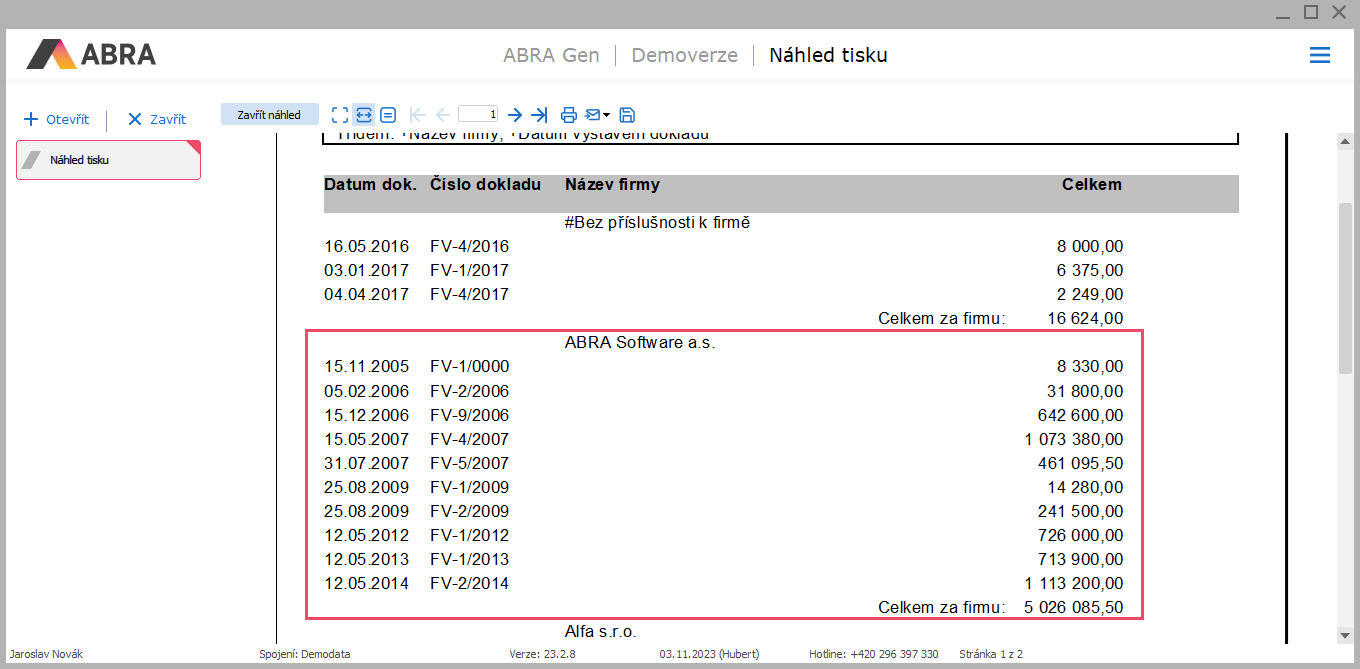The width and height of the screenshot is (1360, 669).
Task: Click the page number input field
Action: pyautogui.click(x=478, y=115)
